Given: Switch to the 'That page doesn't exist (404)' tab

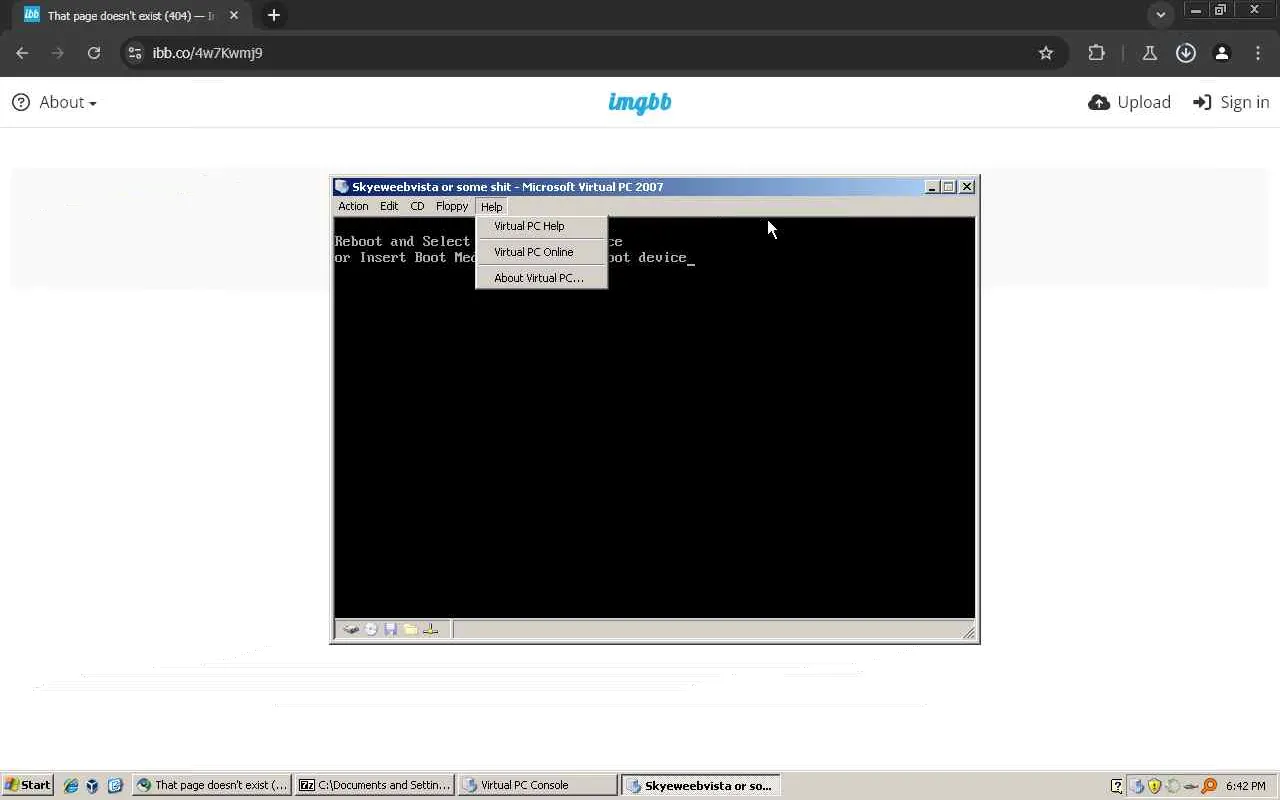Looking at the screenshot, I should point(130,16).
